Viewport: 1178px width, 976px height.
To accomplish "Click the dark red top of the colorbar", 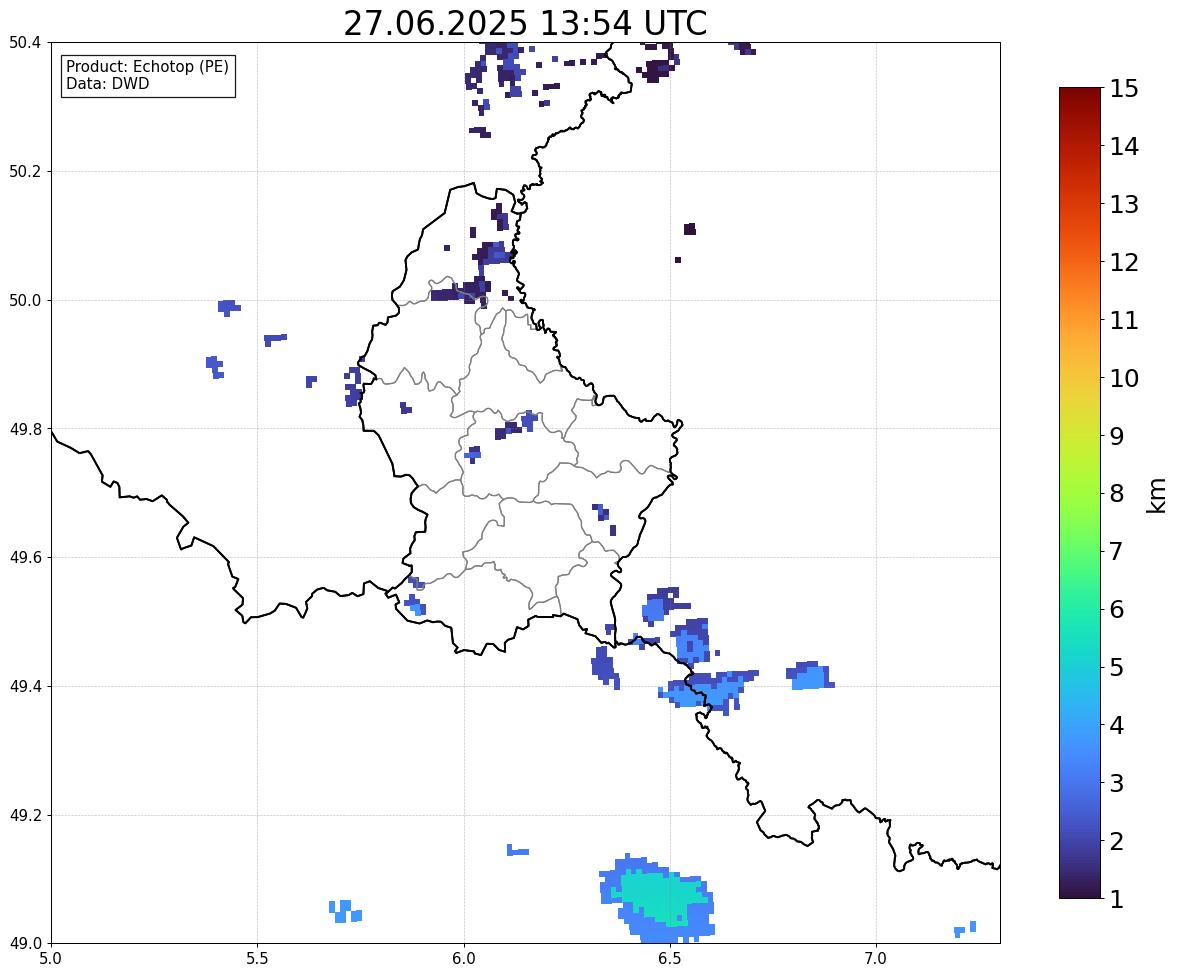I will point(1080,93).
